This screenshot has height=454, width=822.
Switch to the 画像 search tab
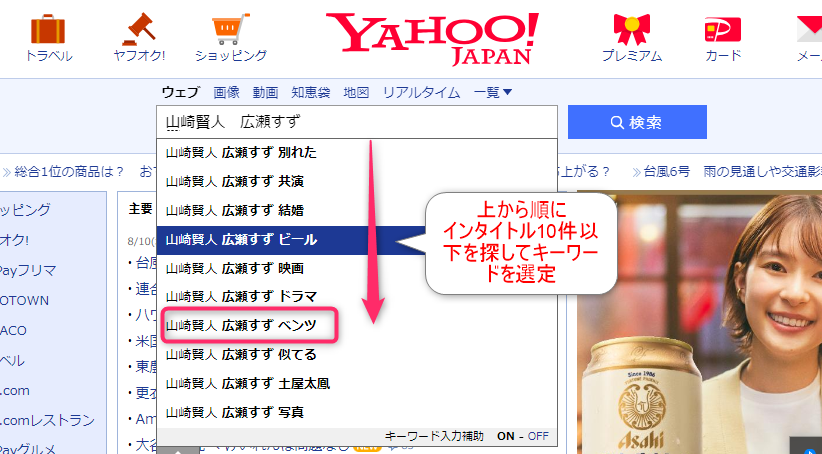pyautogui.click(x=226, y=92)
